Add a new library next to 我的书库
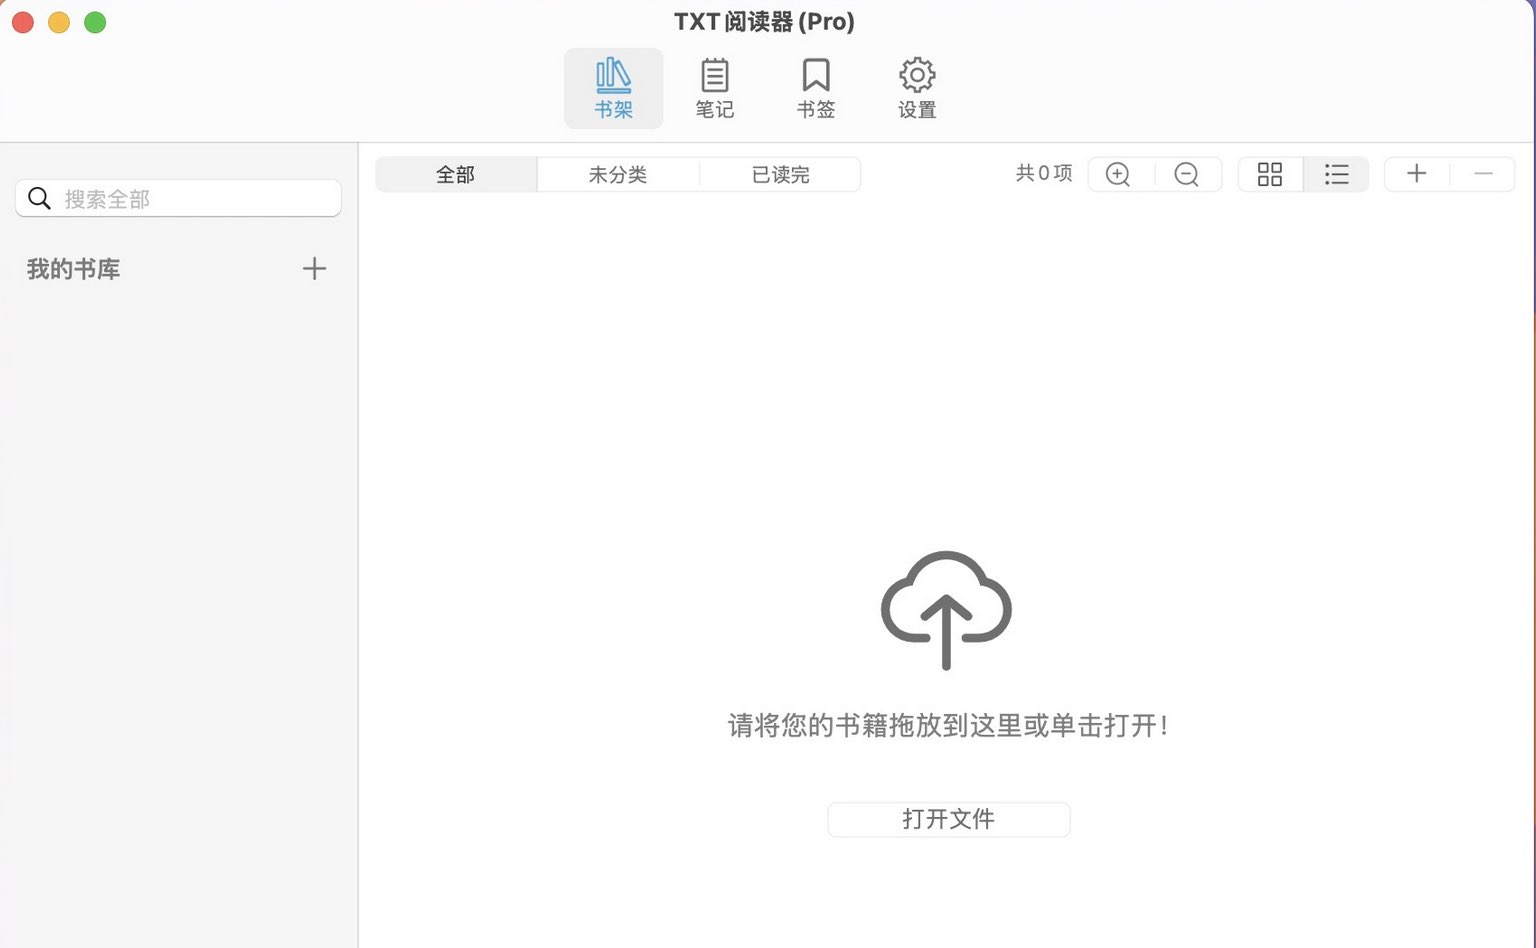1536x948 pixels. [x=314, y=268]
